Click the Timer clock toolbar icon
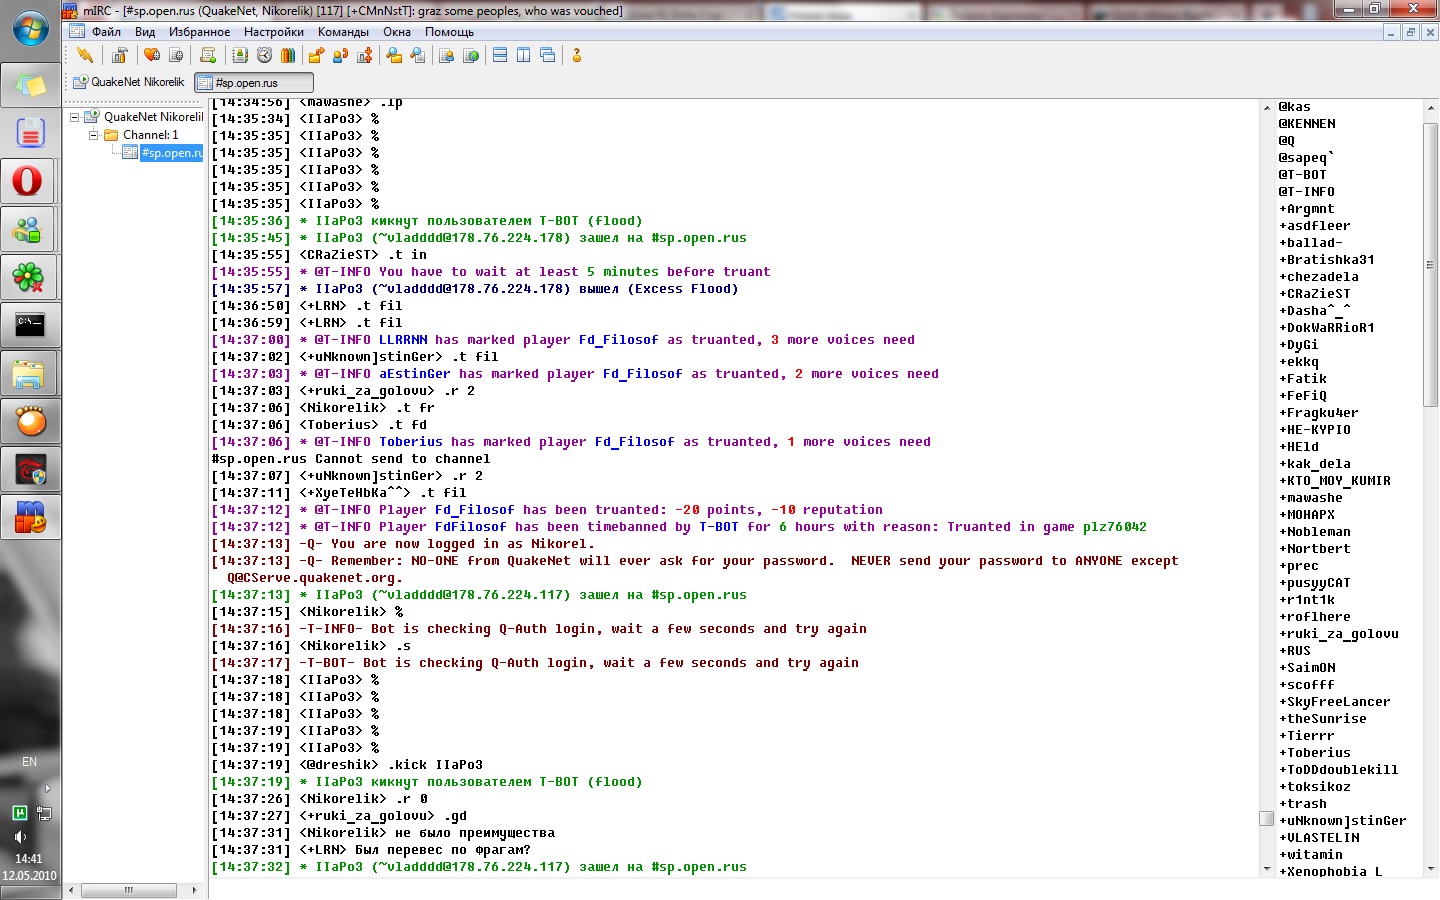The image size is (1440, 900). tap(264, 55)
